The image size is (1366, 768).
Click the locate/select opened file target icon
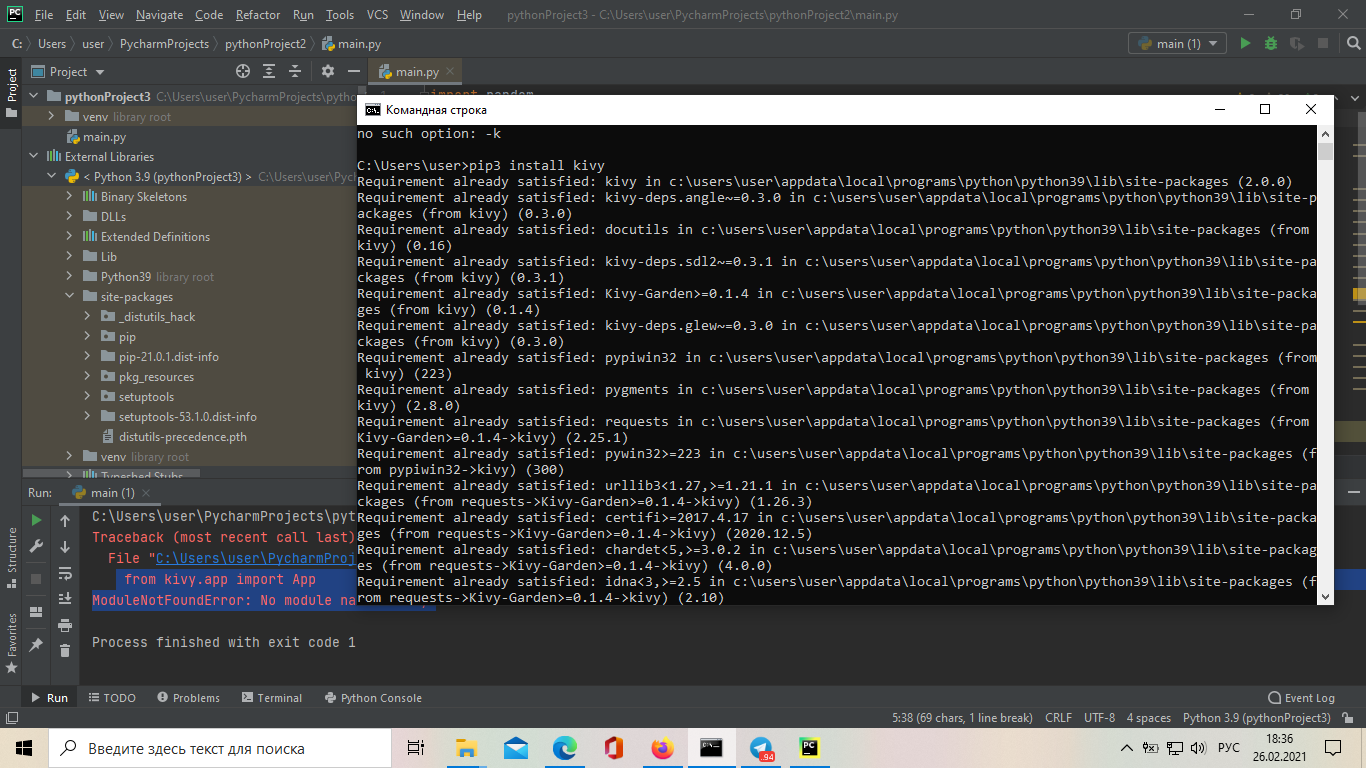click(242, 72)
